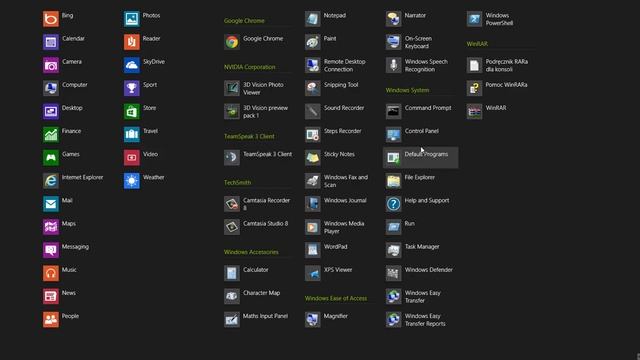Open Windows Speech Recognition icon

pyautogui.click(x=393, y=65)
